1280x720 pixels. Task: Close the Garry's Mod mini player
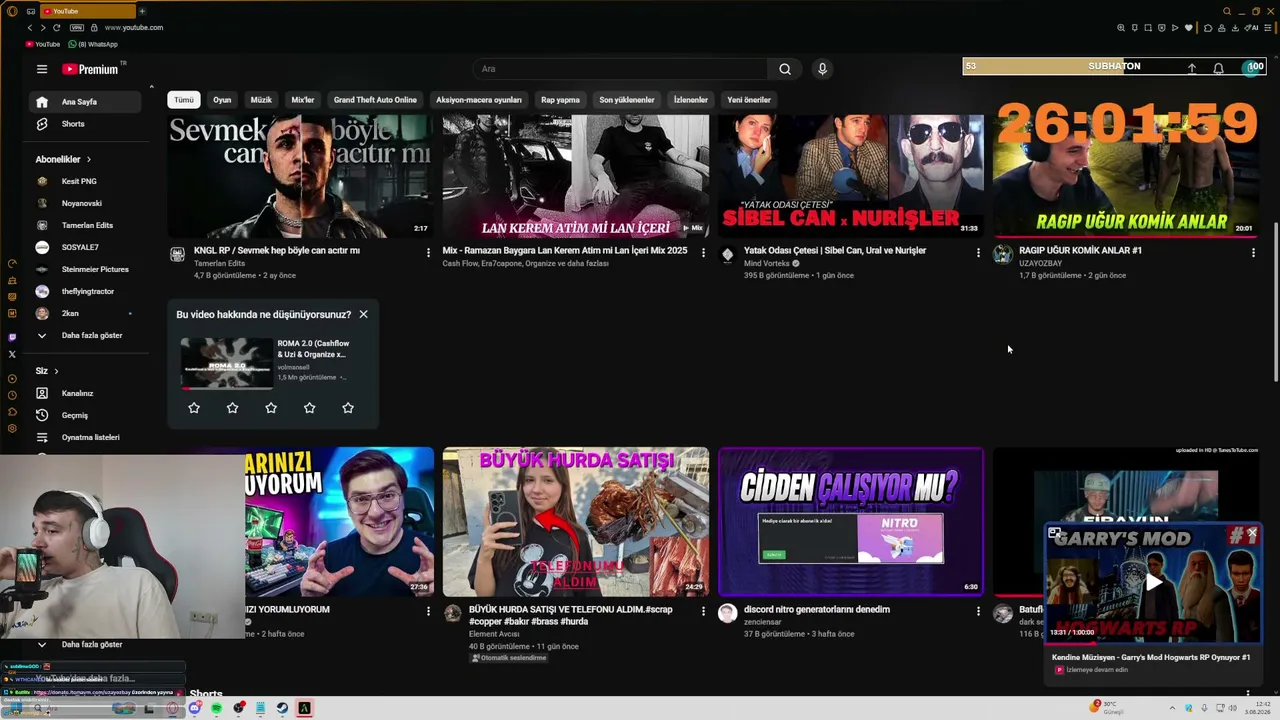(x=1251, y=534)
